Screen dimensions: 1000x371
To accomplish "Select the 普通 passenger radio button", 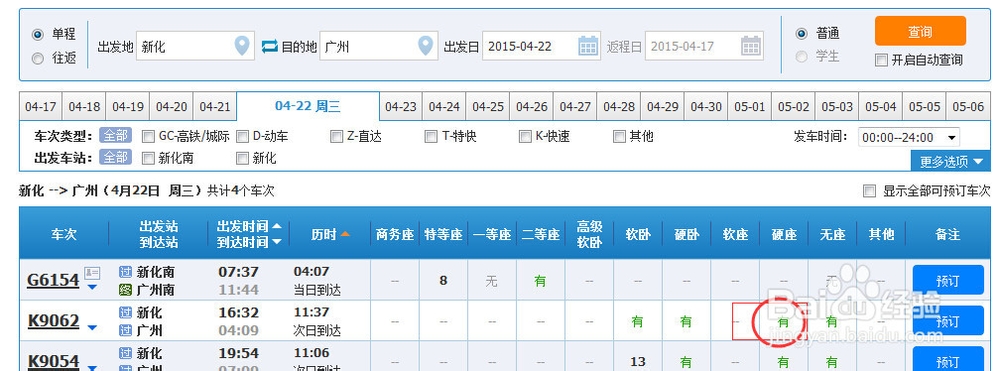I will pyautogui.click(x=802, y=33).
